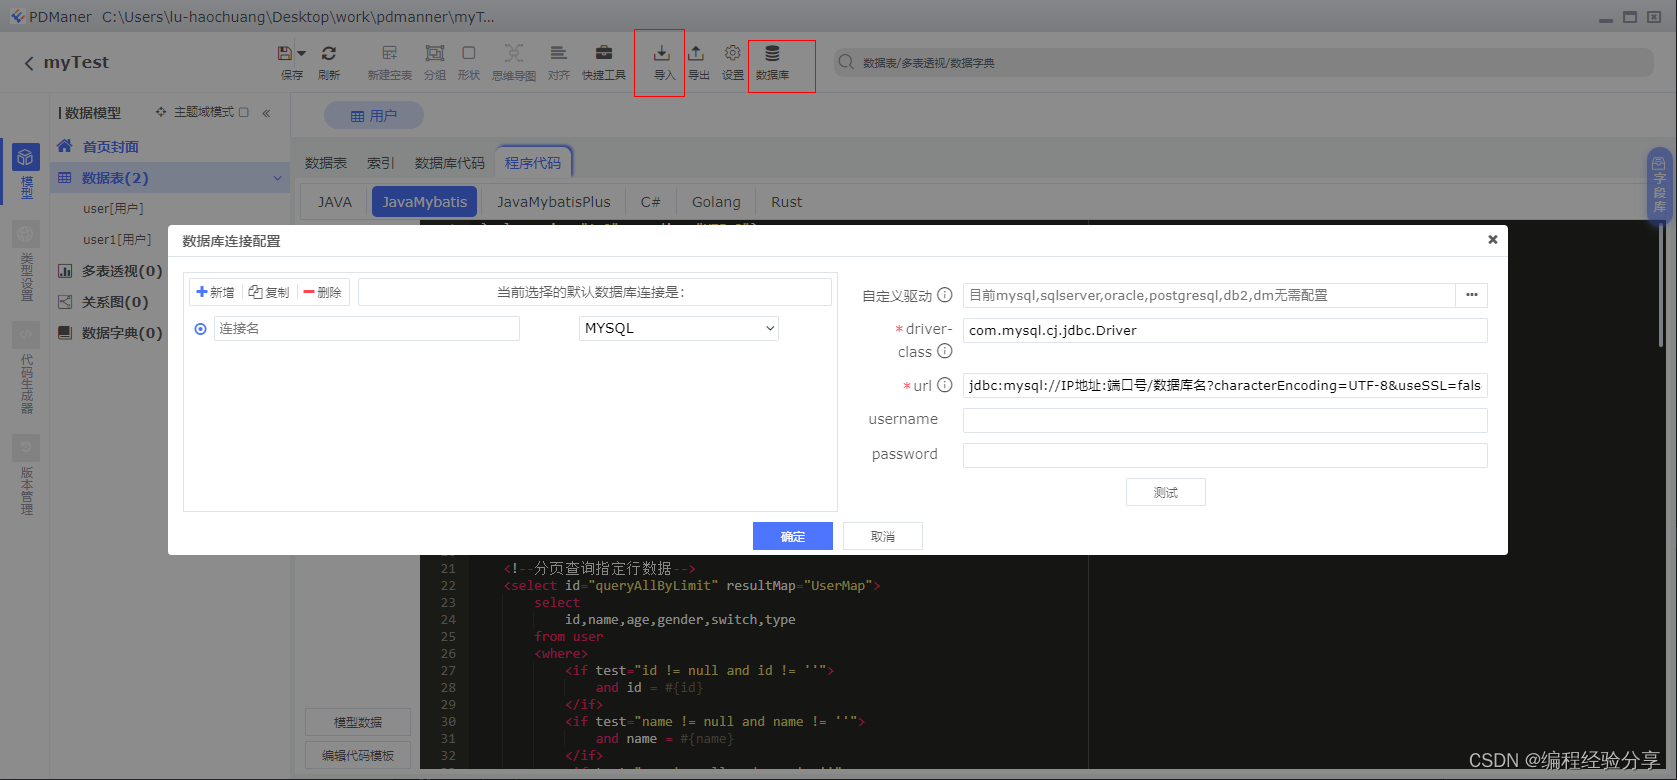
Task: Click the new empty table (新建空表) icon
Action: 390,54
